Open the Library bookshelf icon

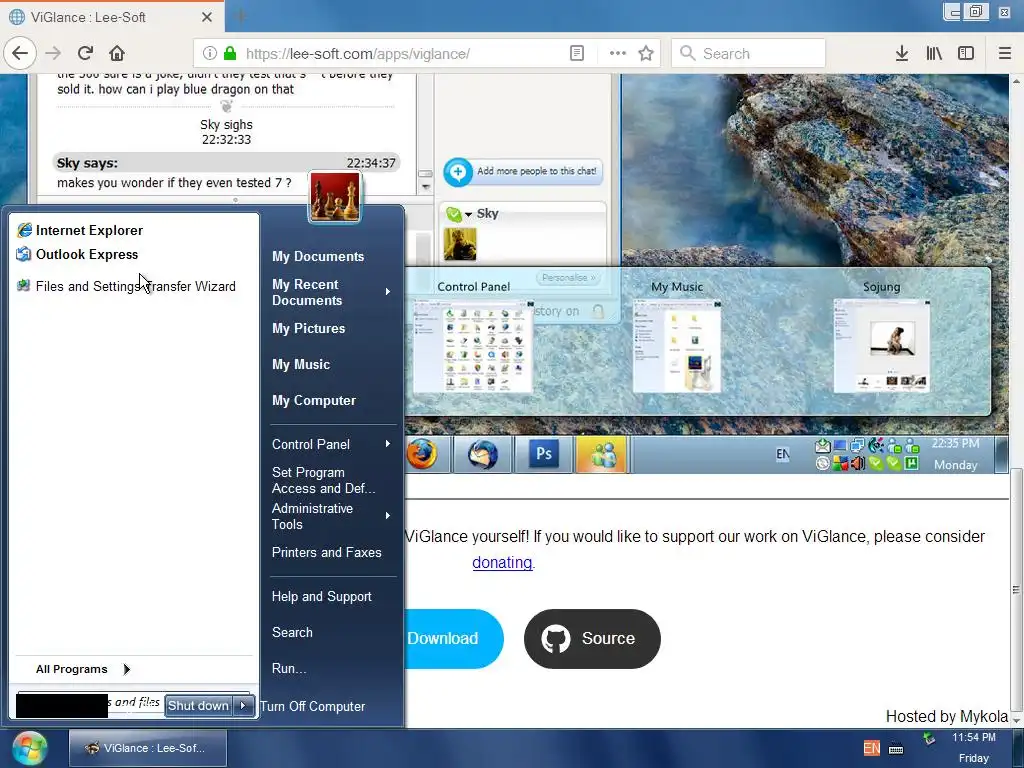(x=934, y=53)
